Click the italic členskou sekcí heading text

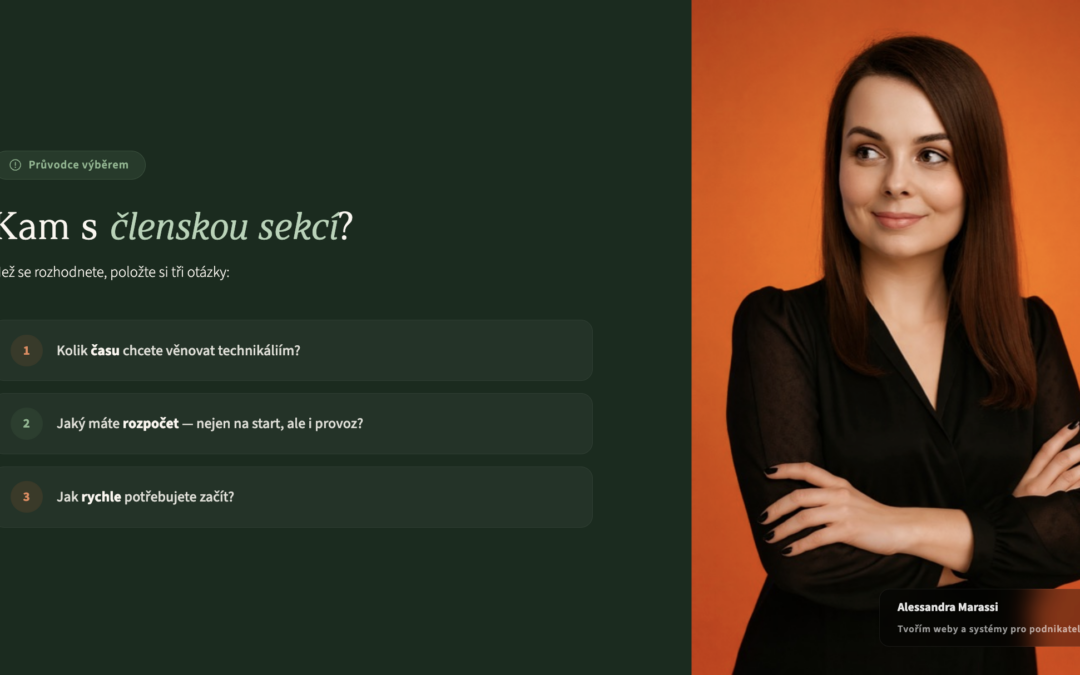click(225, 226)
